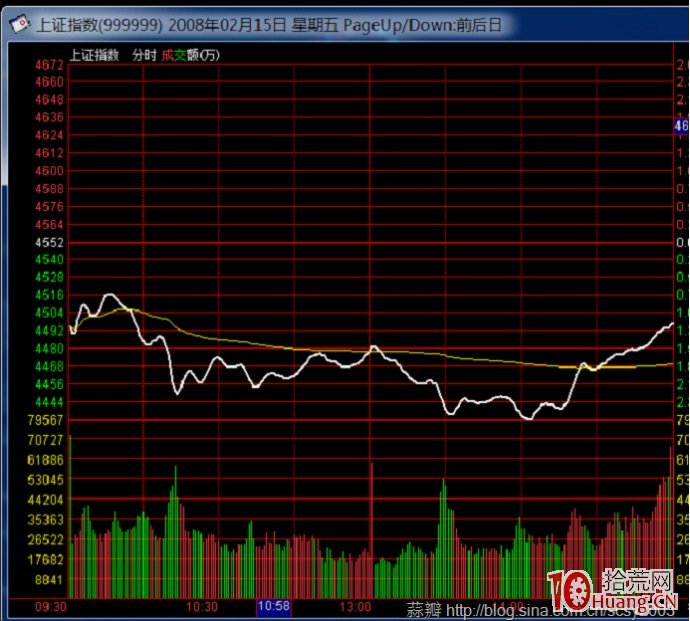Screen dimensions: 690x621
Task: Click the 4648 price axis label
Action: coord(49,100)
